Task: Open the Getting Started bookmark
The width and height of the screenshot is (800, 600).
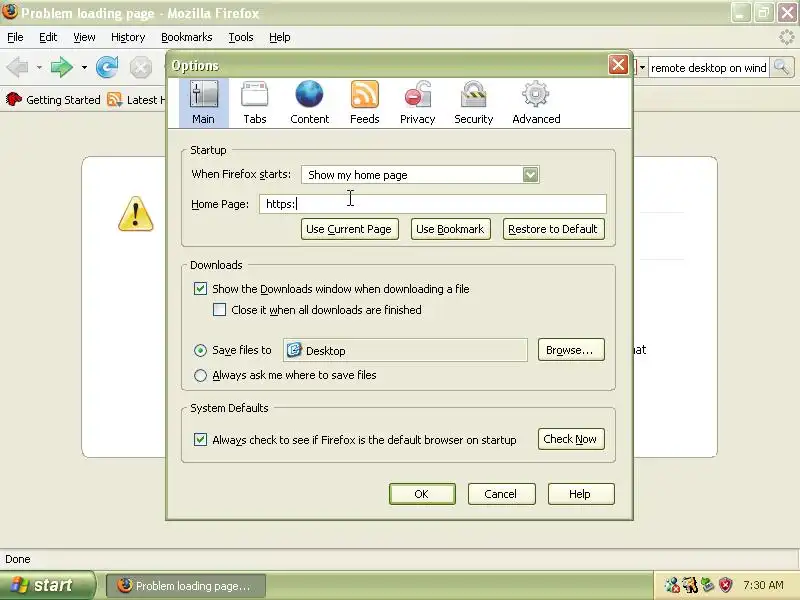Action: point(53,100)
